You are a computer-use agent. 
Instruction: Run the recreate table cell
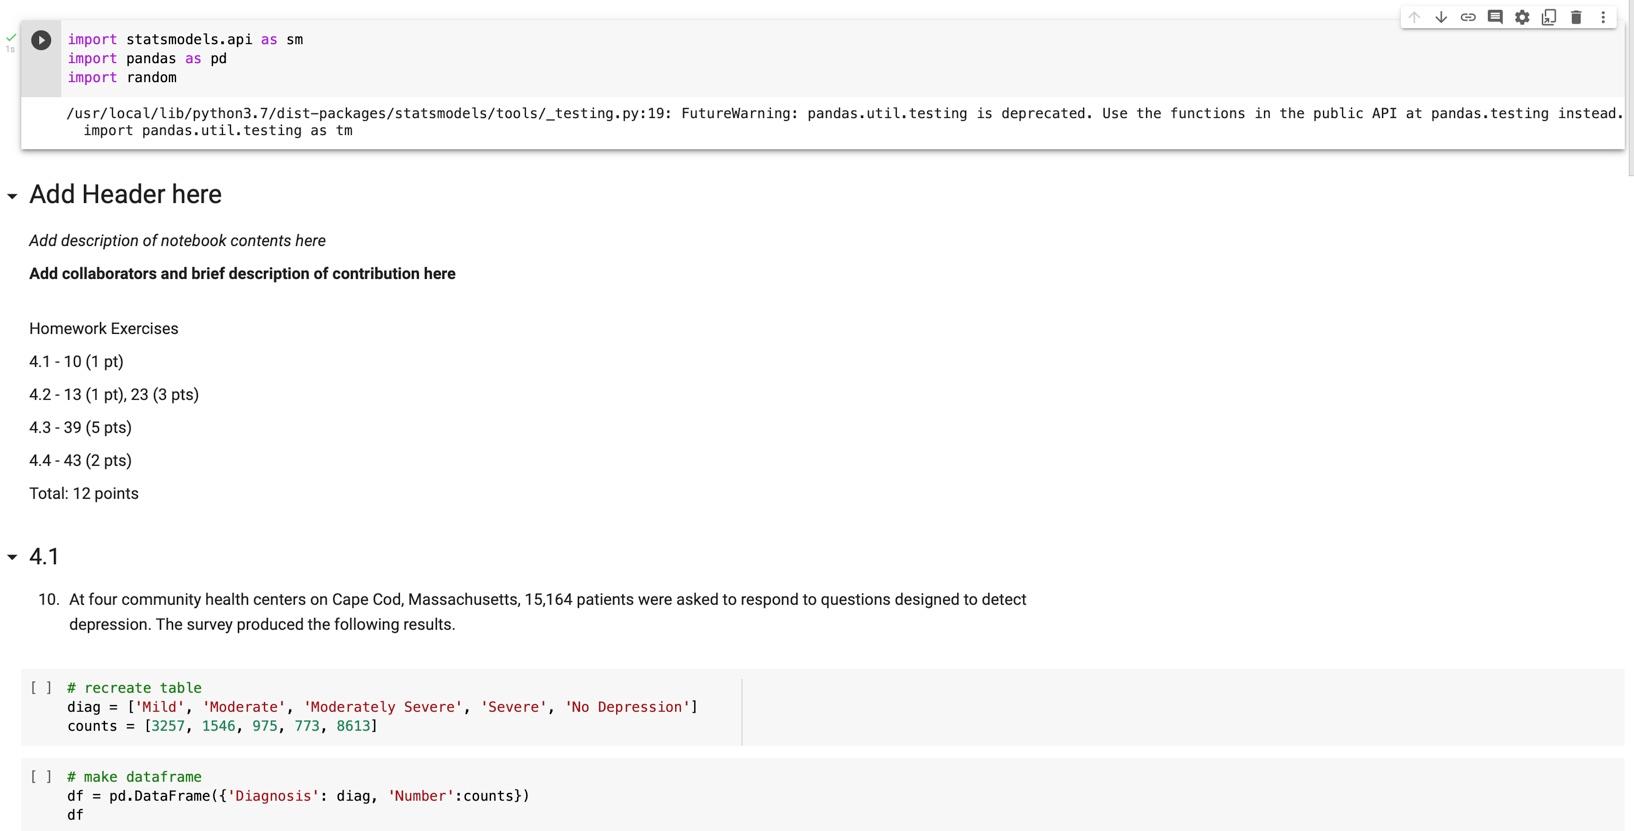point(41,688)
